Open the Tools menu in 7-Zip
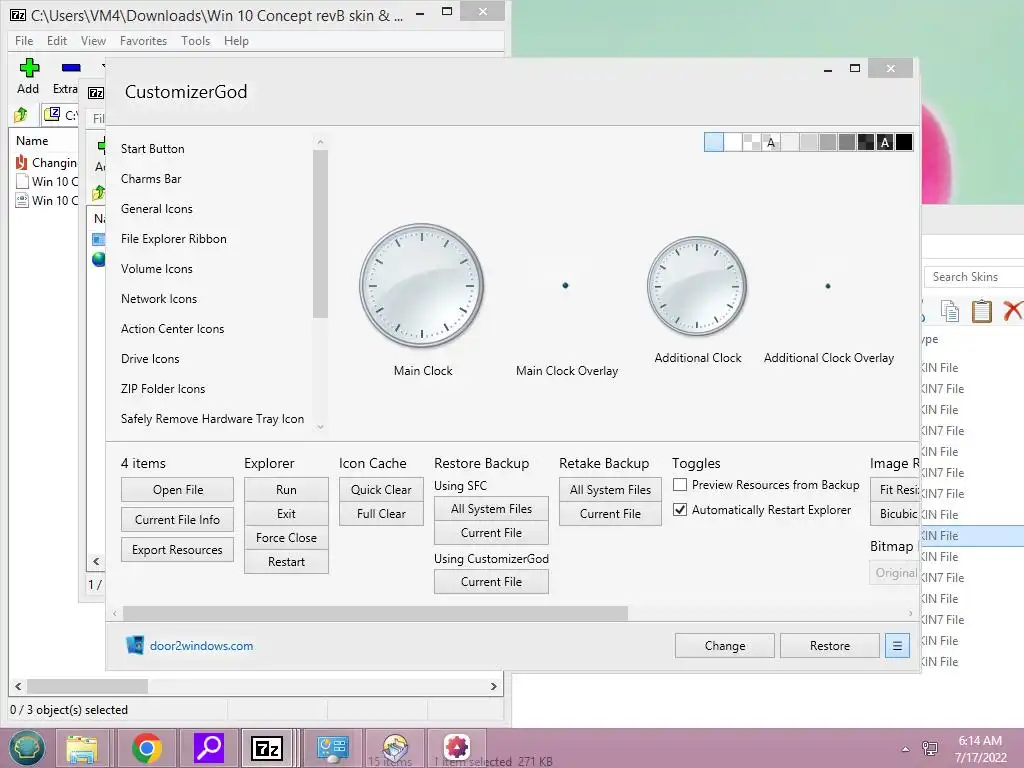Screen dimensions: 1024x768 pos(196,40)
